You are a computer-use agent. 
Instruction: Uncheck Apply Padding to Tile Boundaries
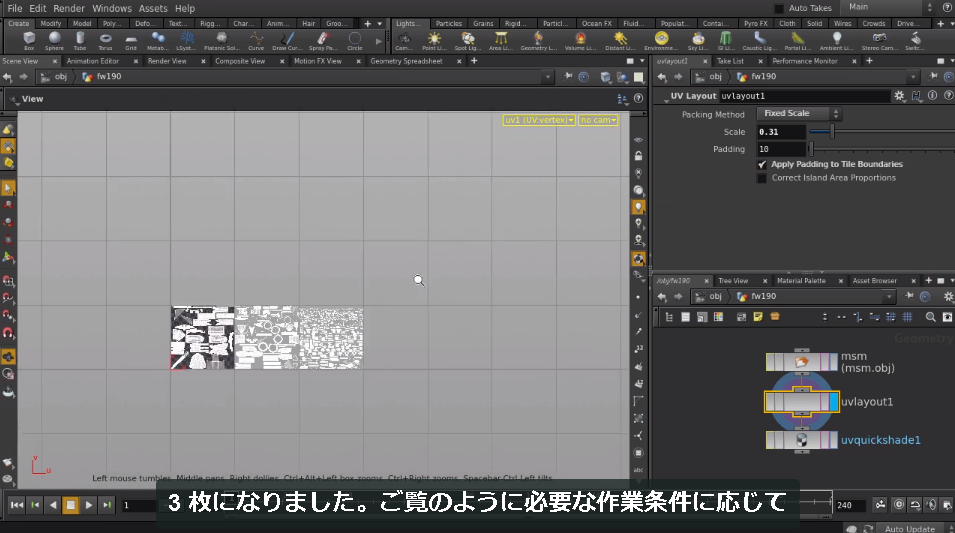coord(761,164)
